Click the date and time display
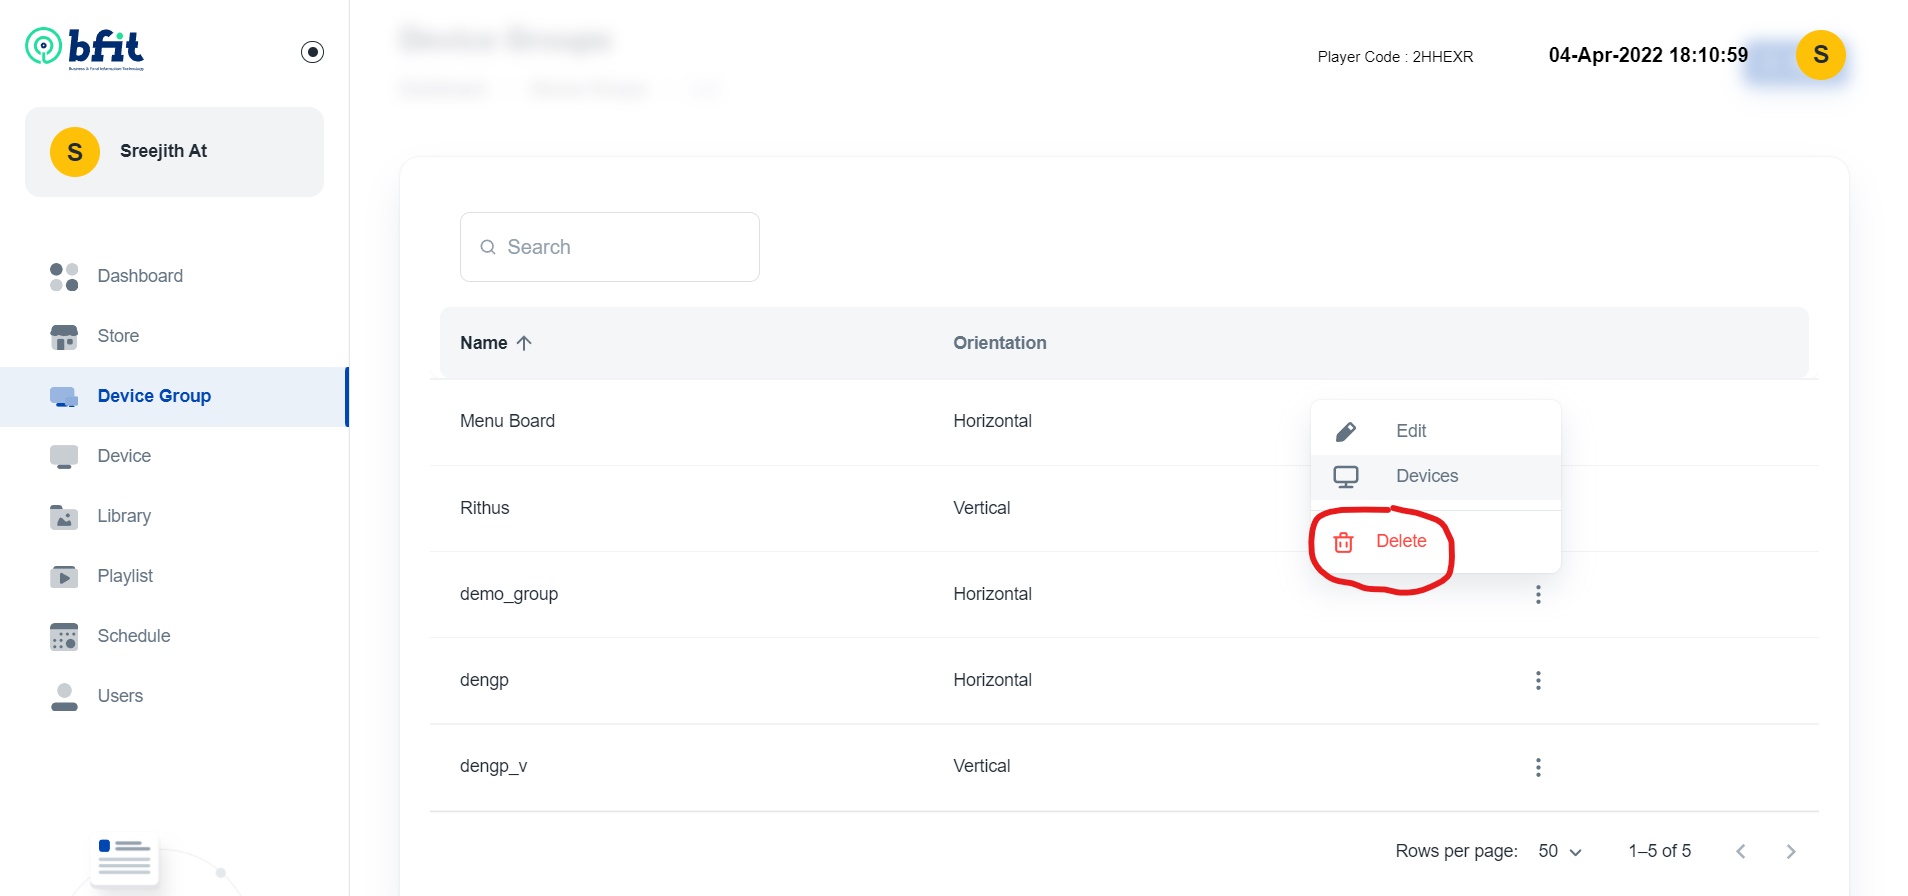The image size is (1908, 896). click(1648, 55)
